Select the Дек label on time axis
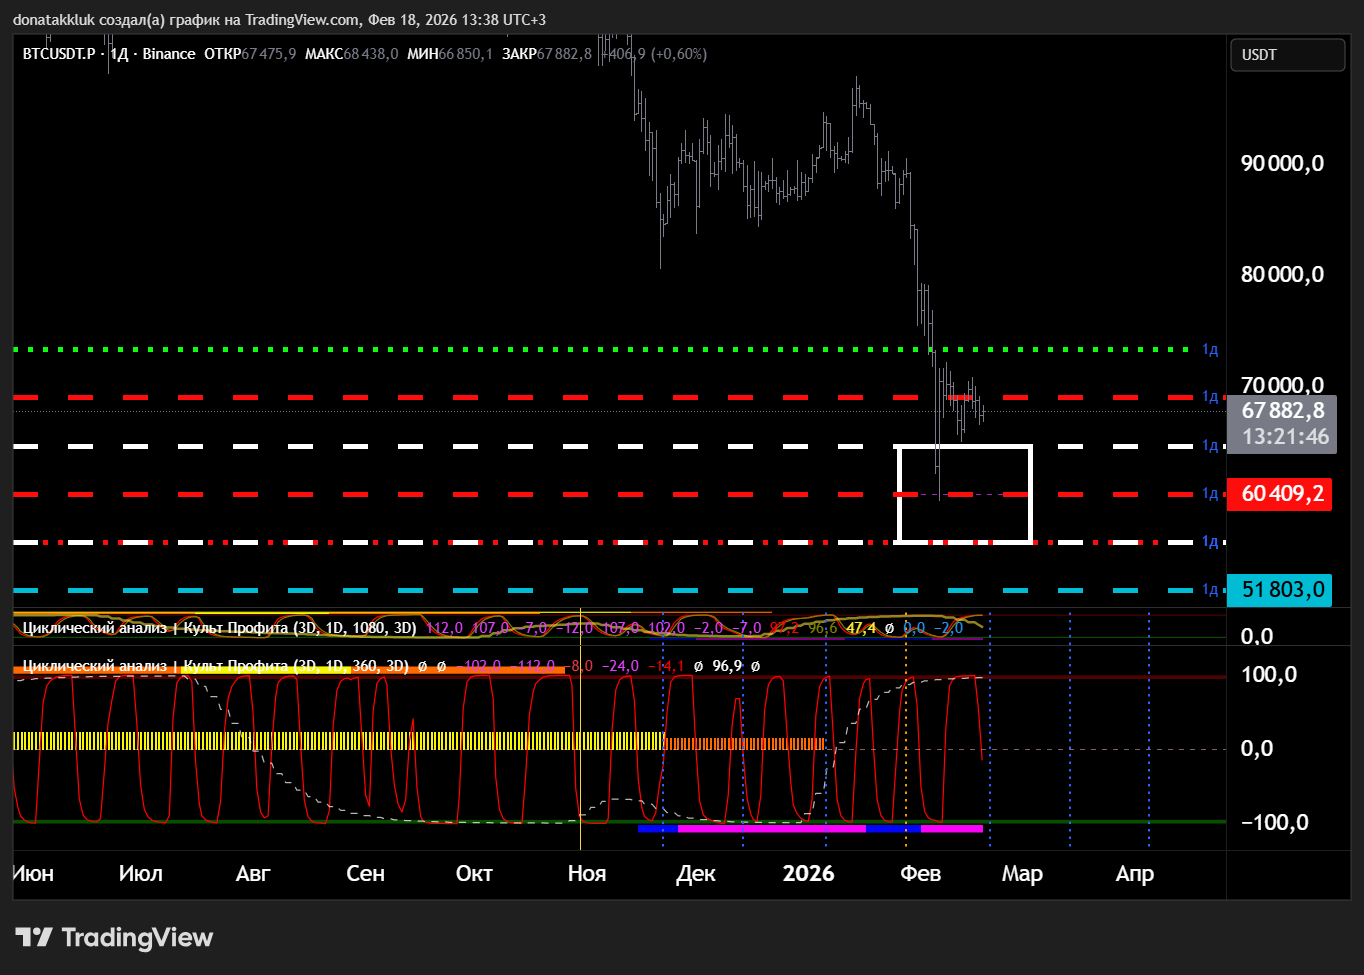The image size is (1364, 975). [696, 874]
